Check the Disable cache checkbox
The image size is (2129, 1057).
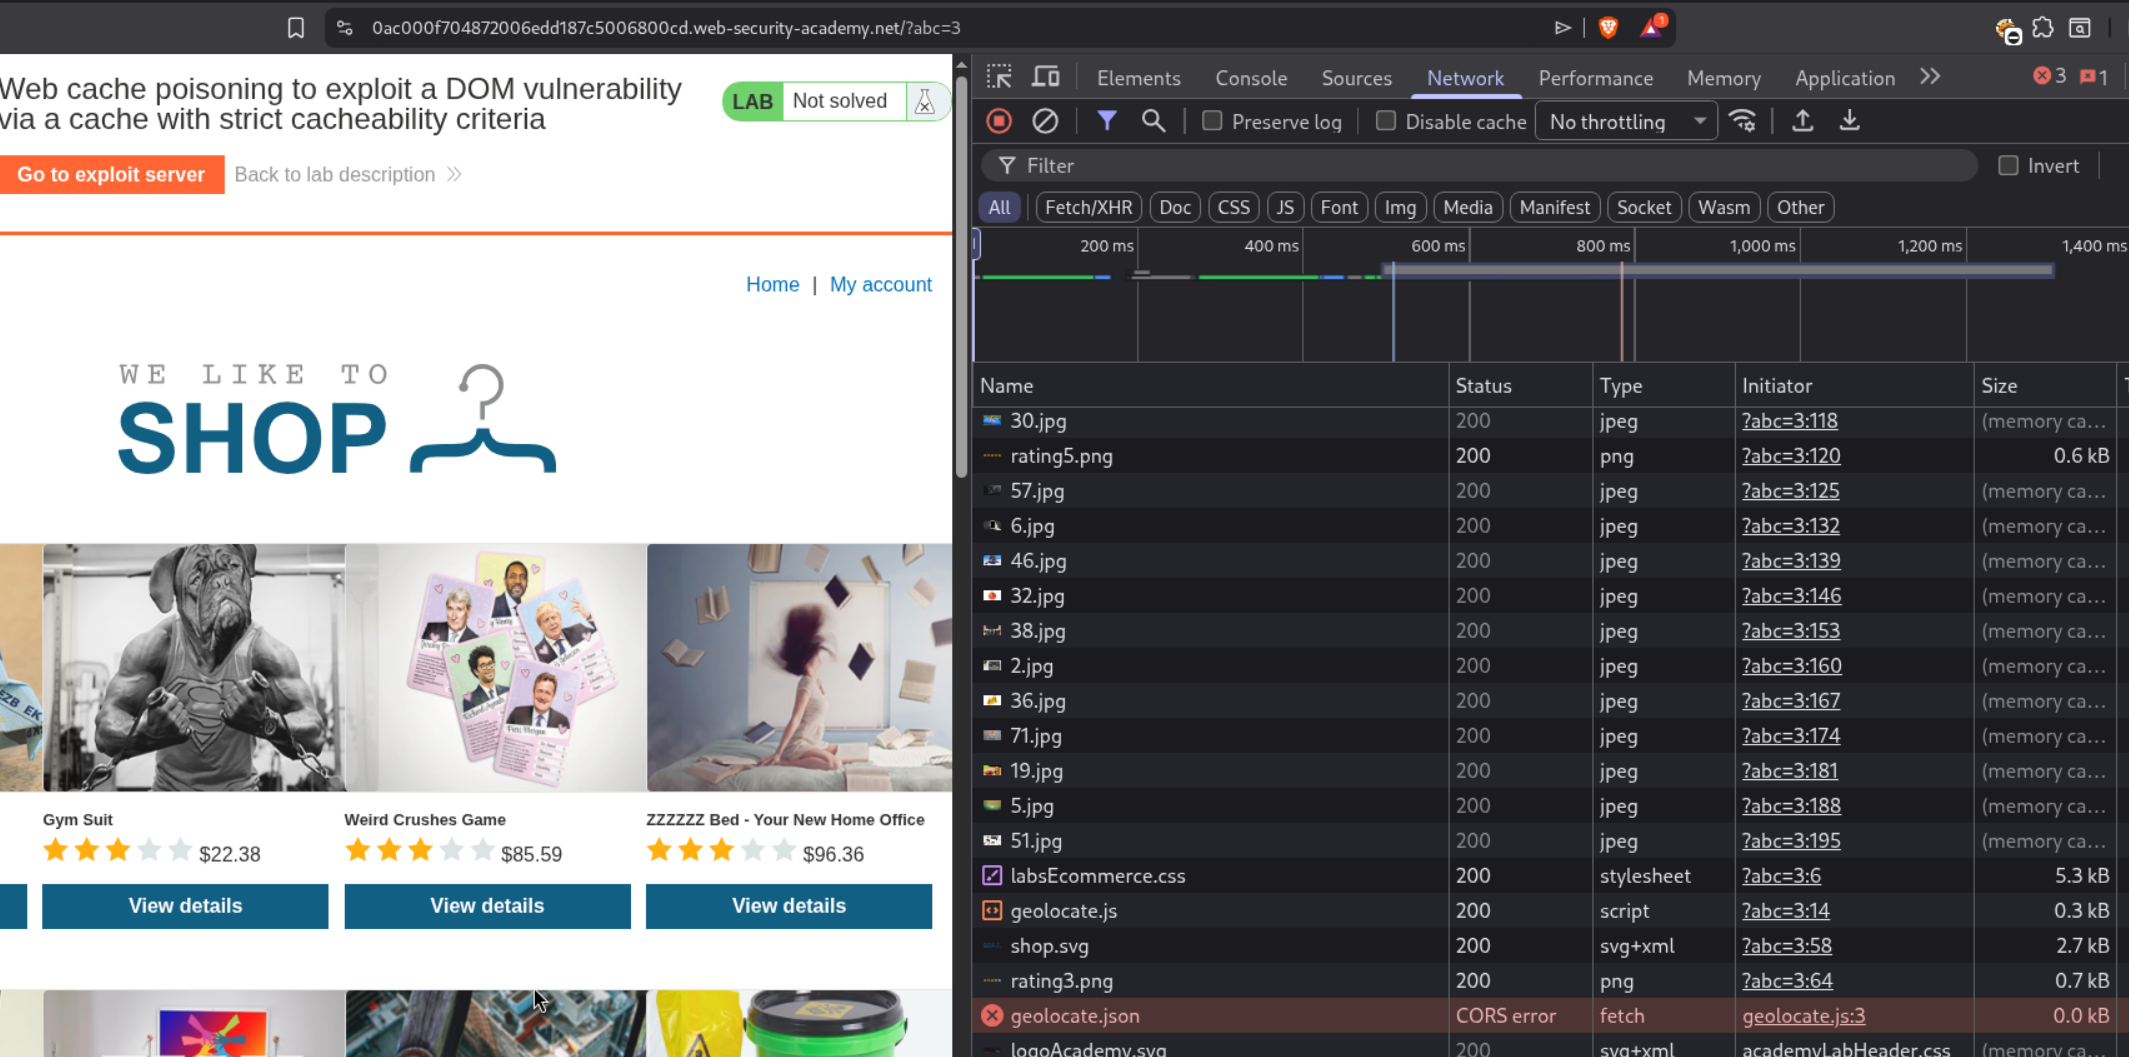pyautogui.click(x=1386, y=121)
